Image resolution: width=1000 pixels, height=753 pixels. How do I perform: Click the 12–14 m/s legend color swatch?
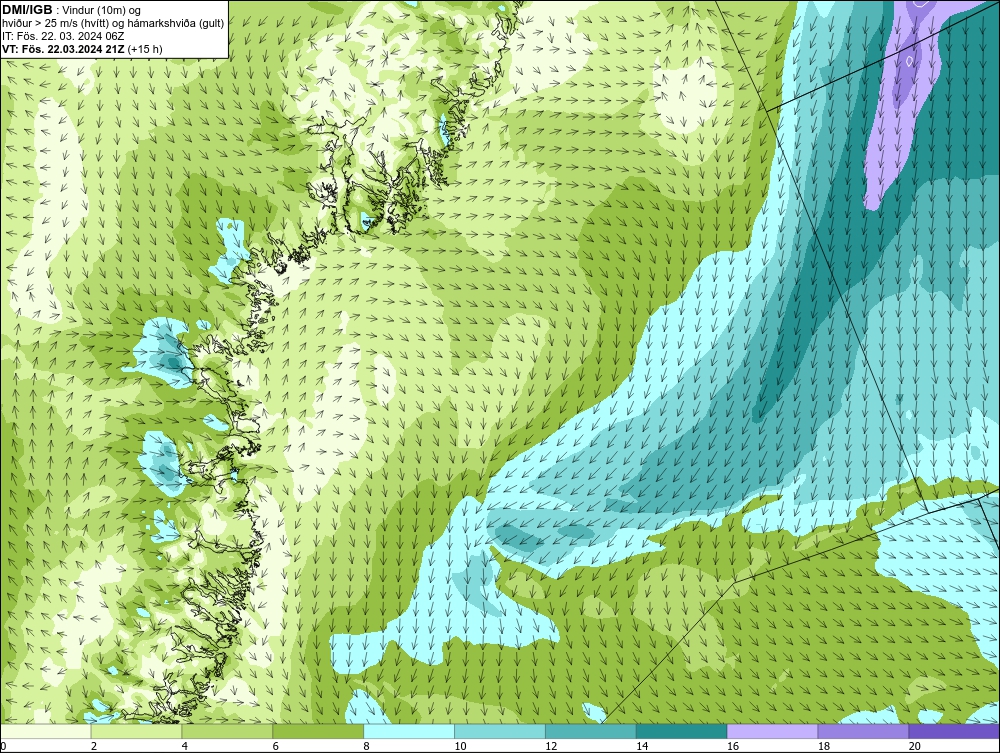coord(591,731)
